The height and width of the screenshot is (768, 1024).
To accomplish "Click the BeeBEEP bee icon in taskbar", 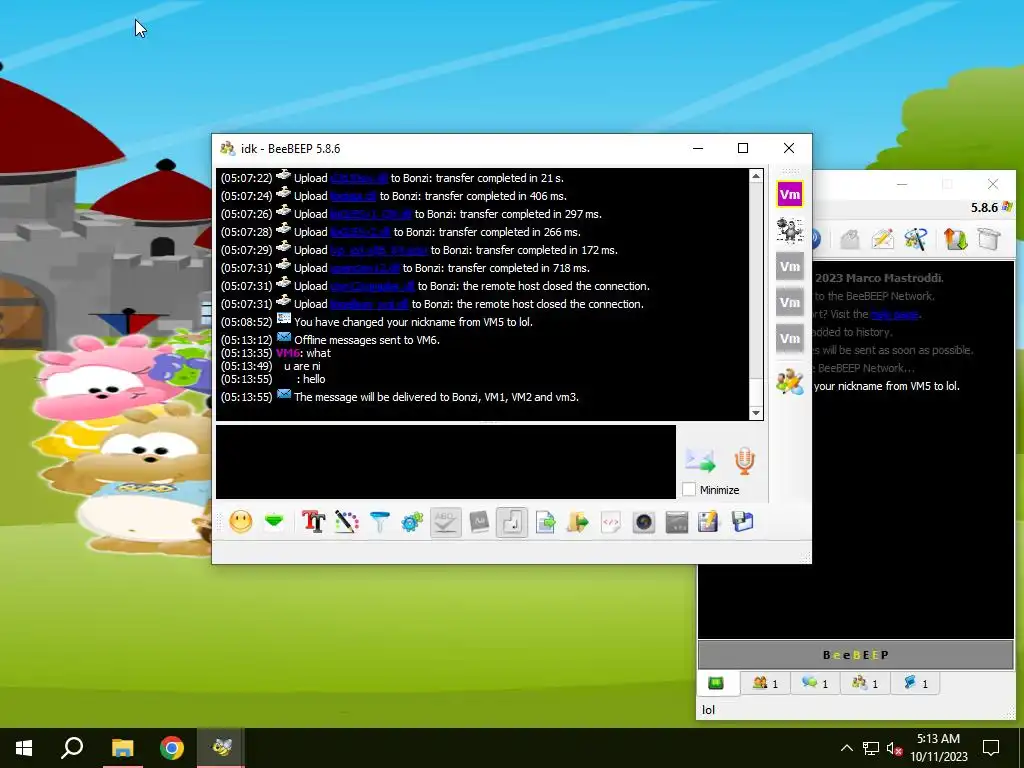I will (222, 748).
